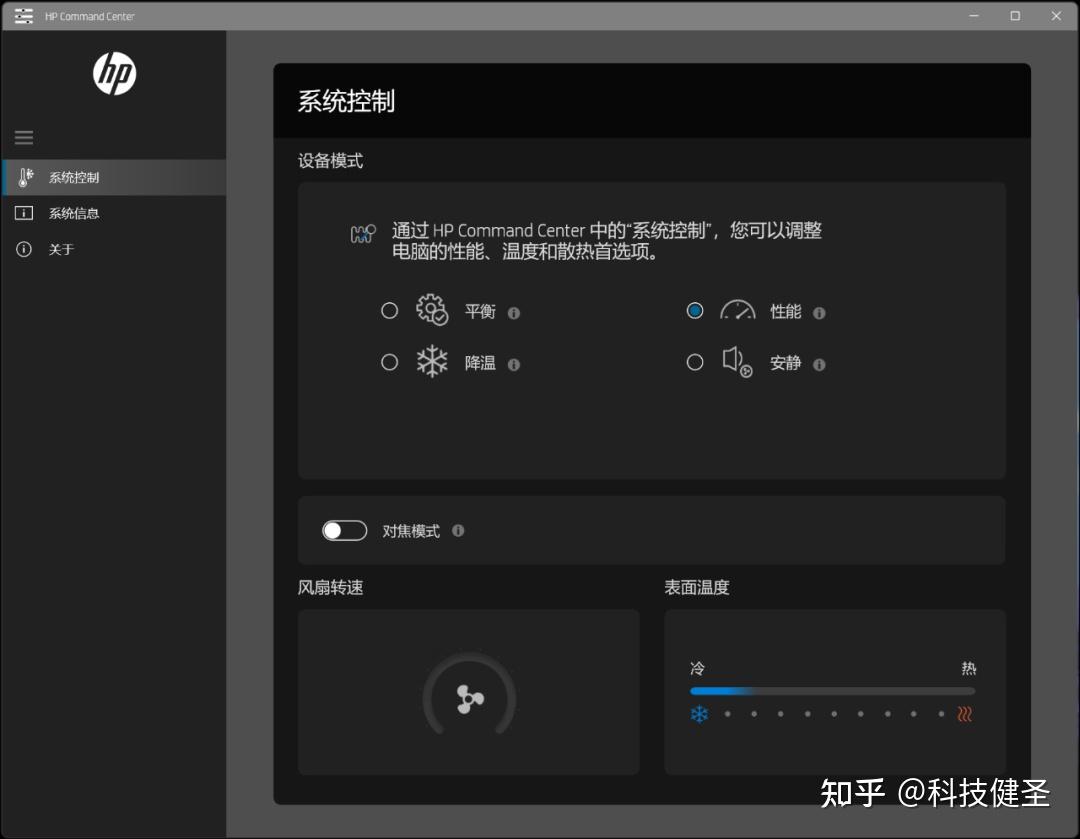
Task: Click the HP logo in the sidebar
Action: tap(113, 73)
